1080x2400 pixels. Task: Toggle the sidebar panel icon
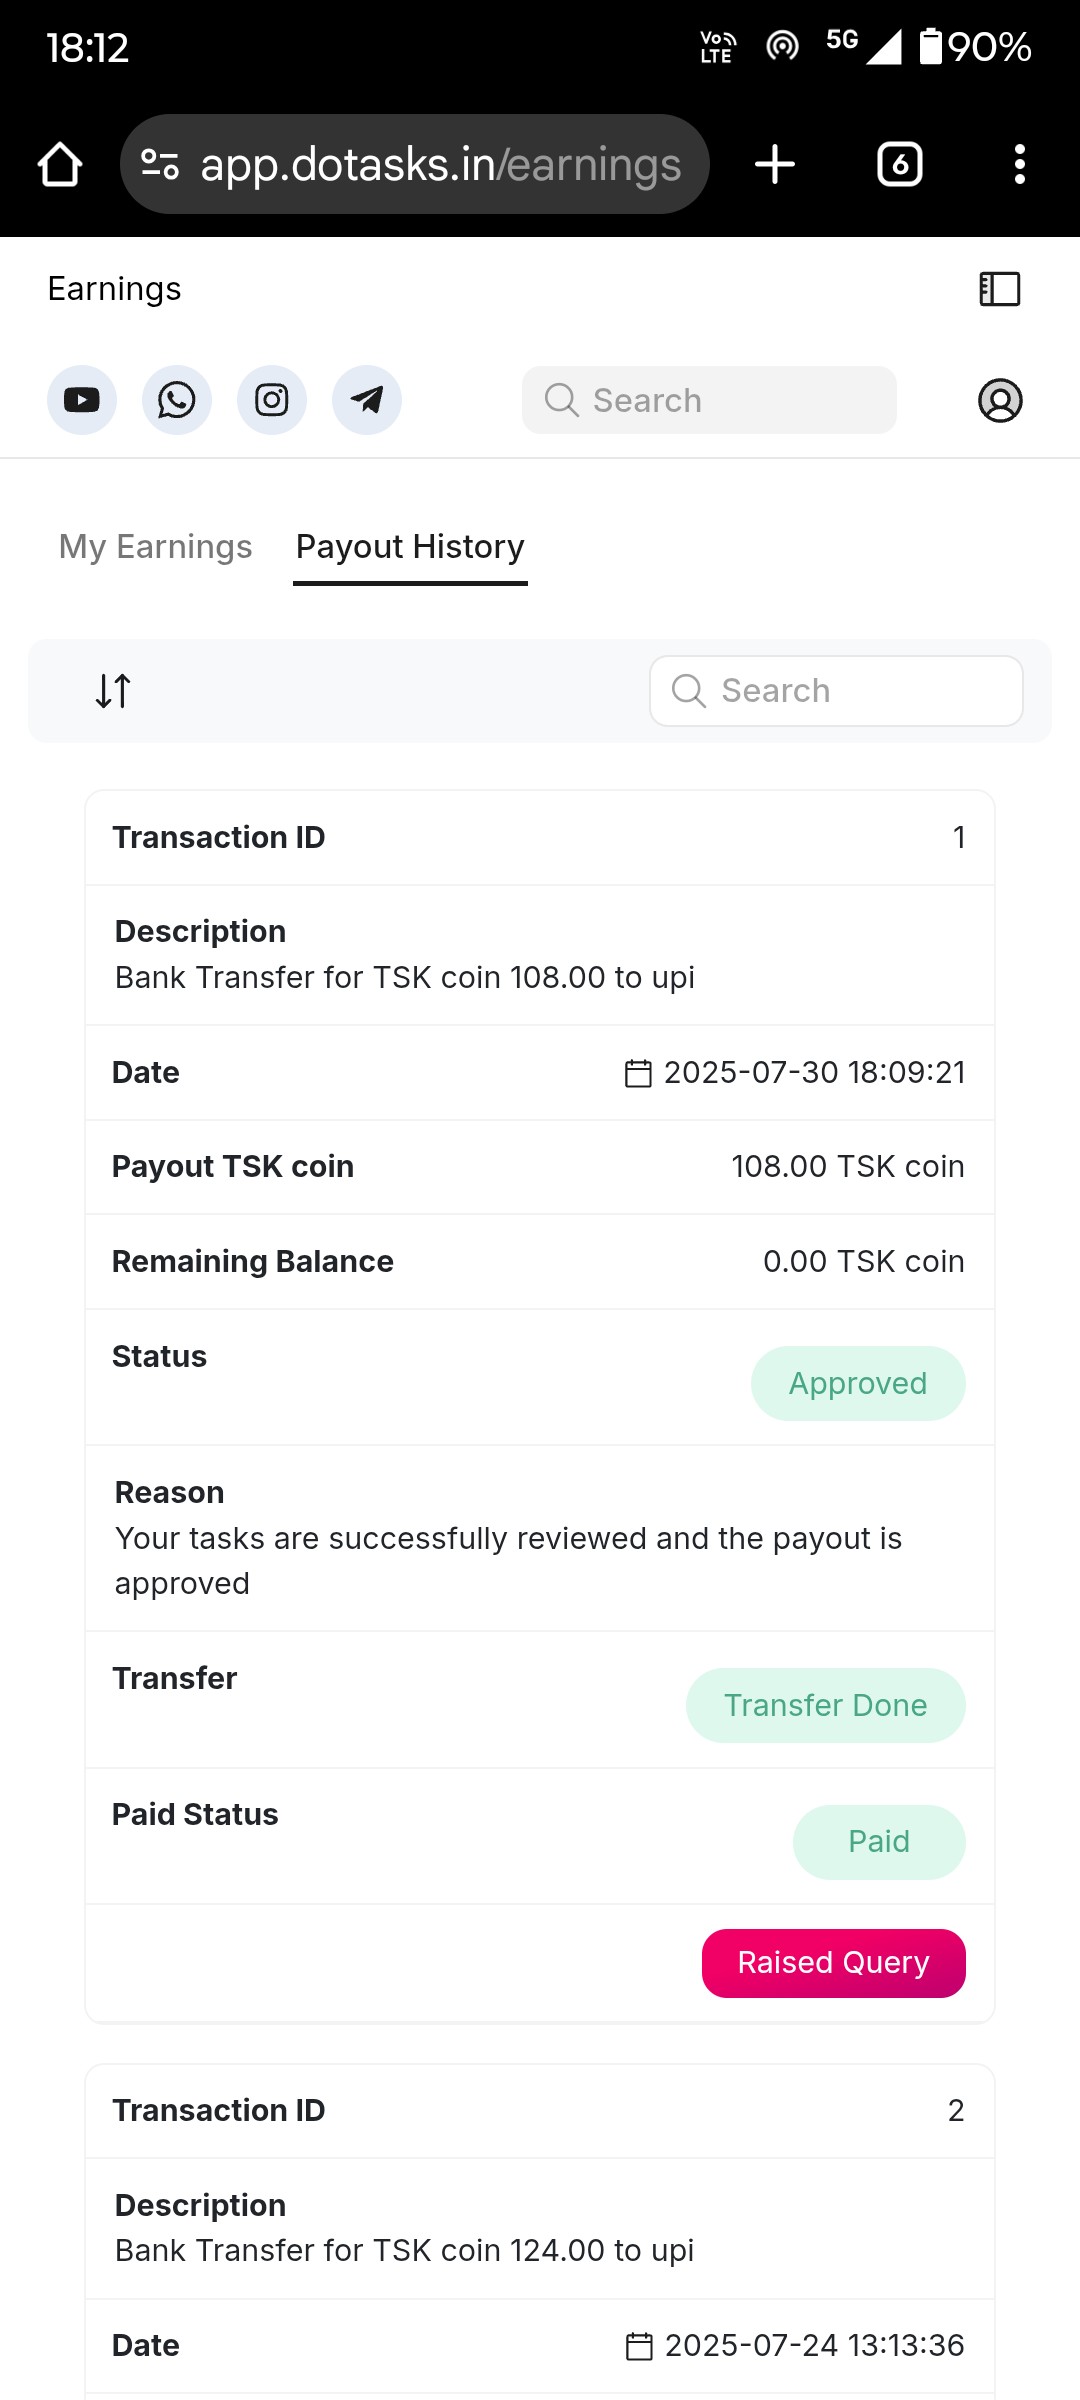pos(1000,289)
